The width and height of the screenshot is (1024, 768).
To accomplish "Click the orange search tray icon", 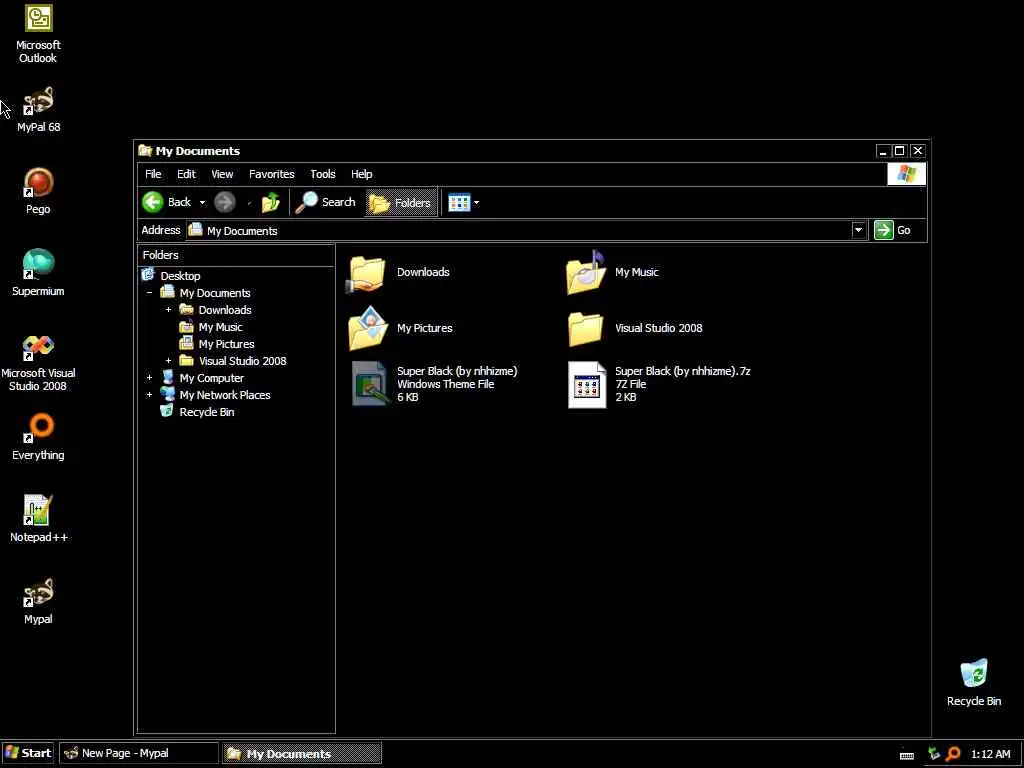I will 953,754.
